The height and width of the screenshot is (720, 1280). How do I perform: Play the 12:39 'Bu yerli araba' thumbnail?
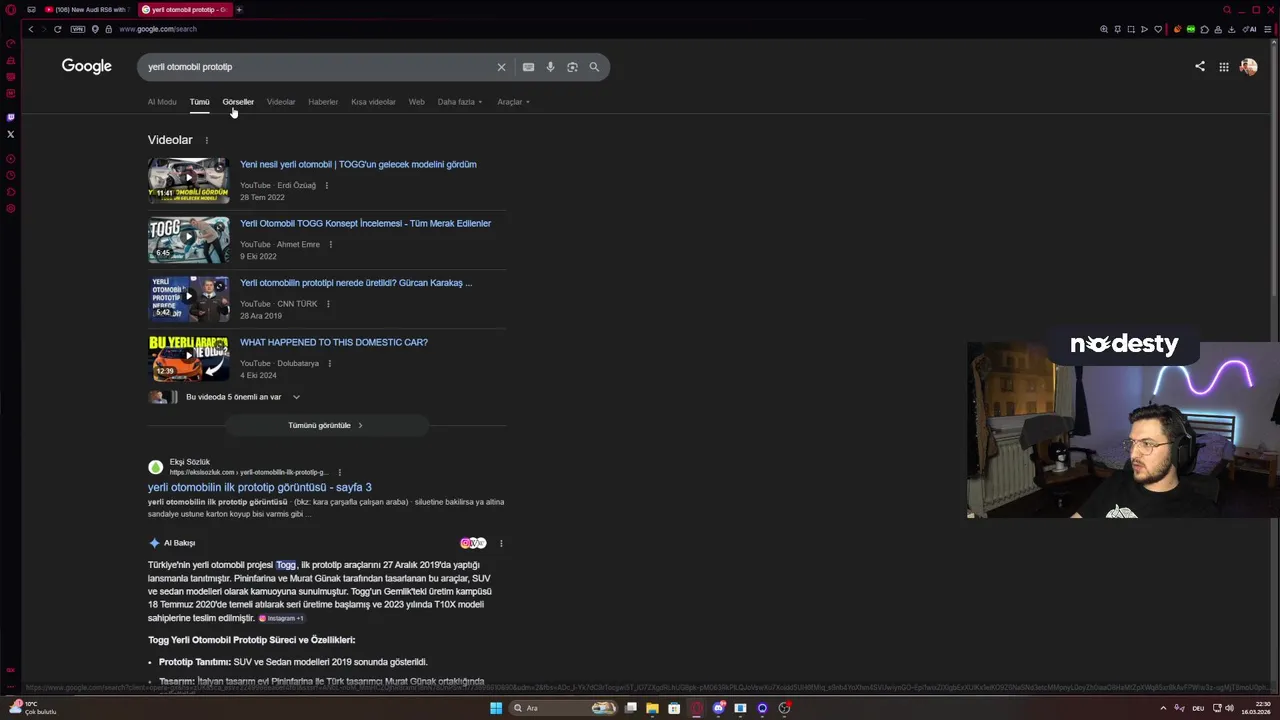tap(188, 357)
